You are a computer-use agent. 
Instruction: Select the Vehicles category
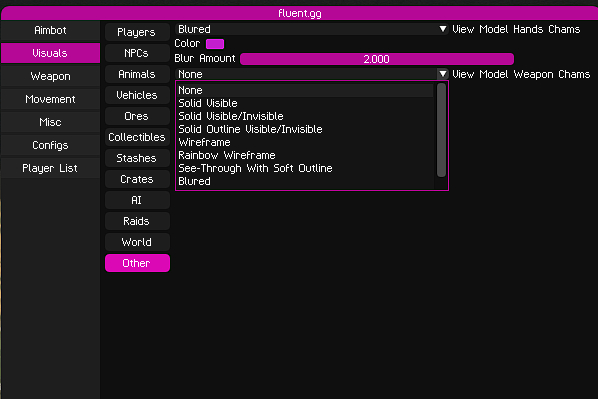click(137, 95)
